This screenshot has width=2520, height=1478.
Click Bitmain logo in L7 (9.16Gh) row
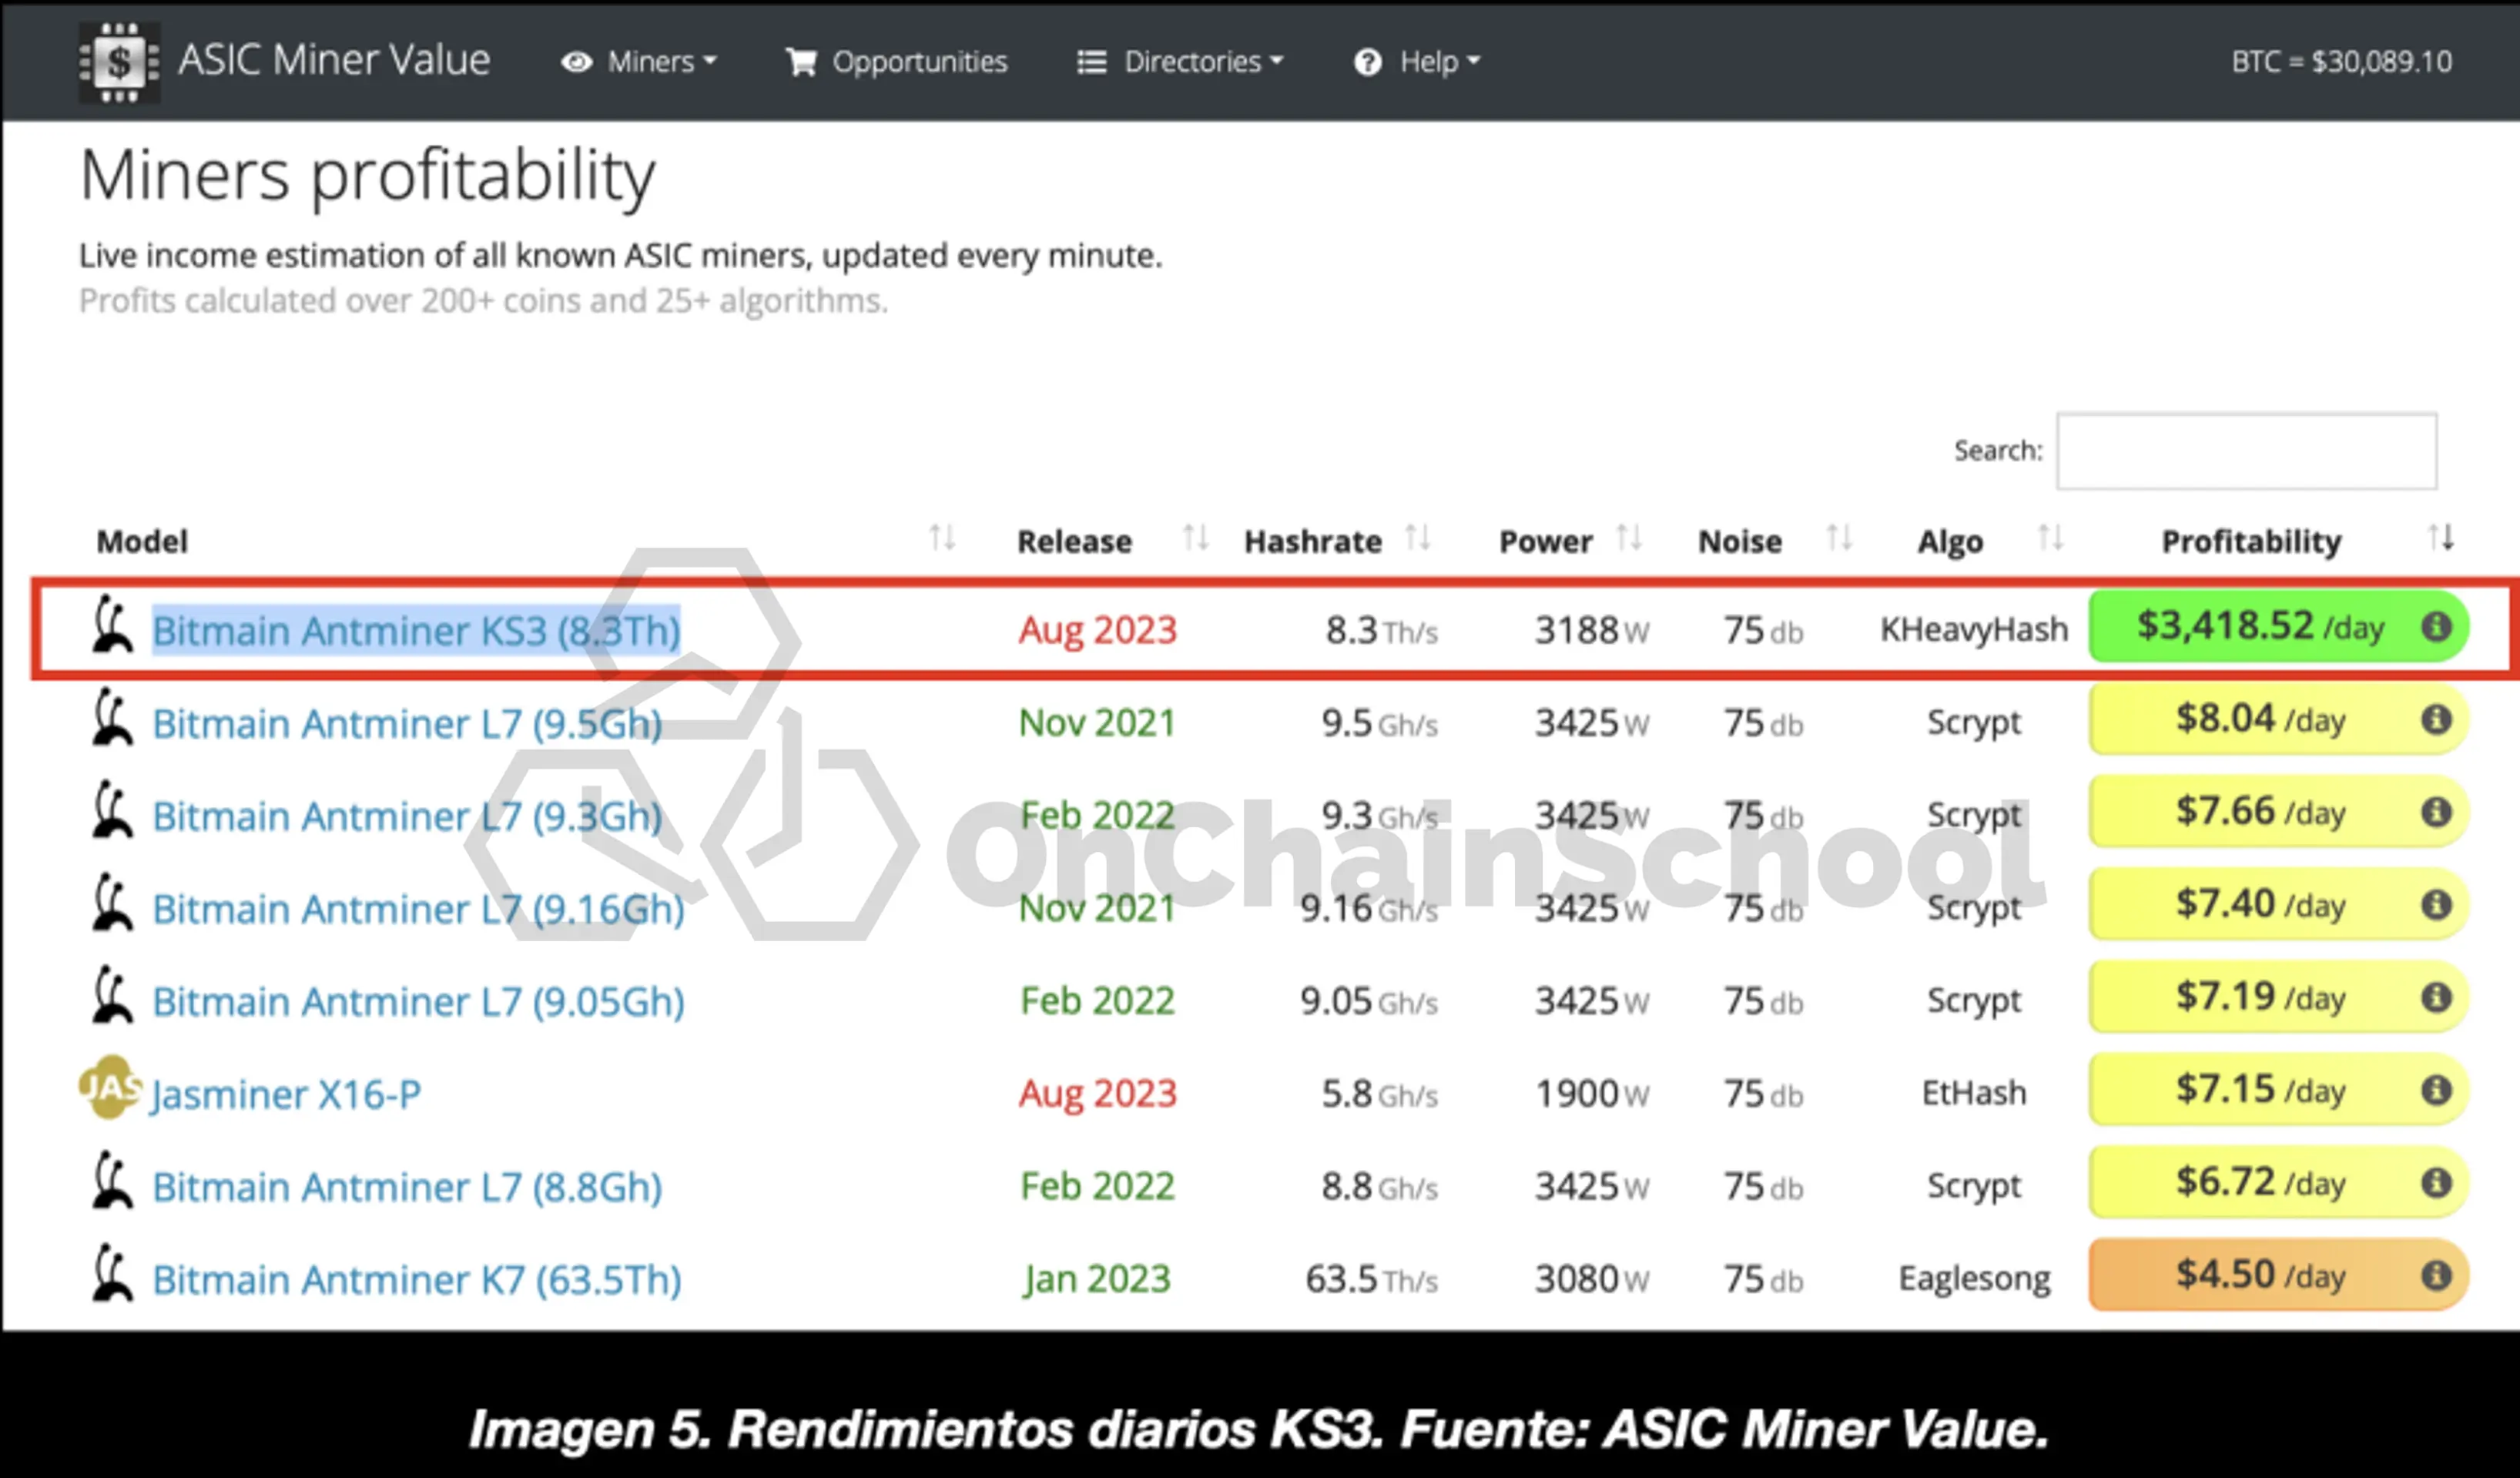(x=112, y=902)
